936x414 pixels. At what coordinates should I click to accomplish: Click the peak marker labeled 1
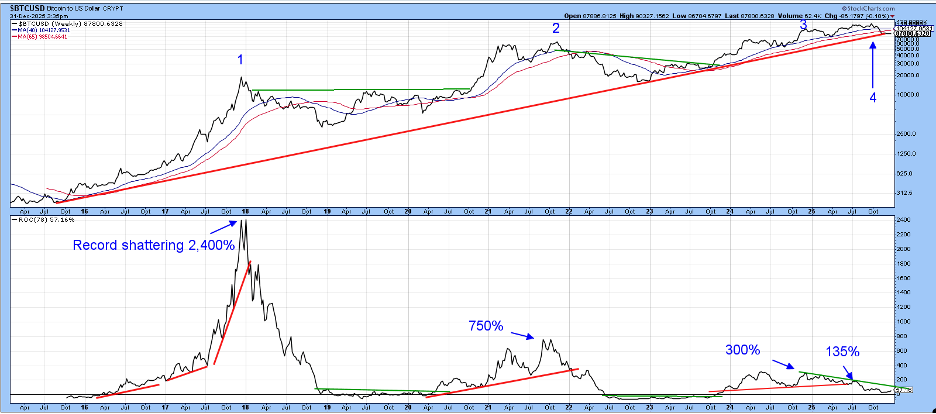(240, 60)
